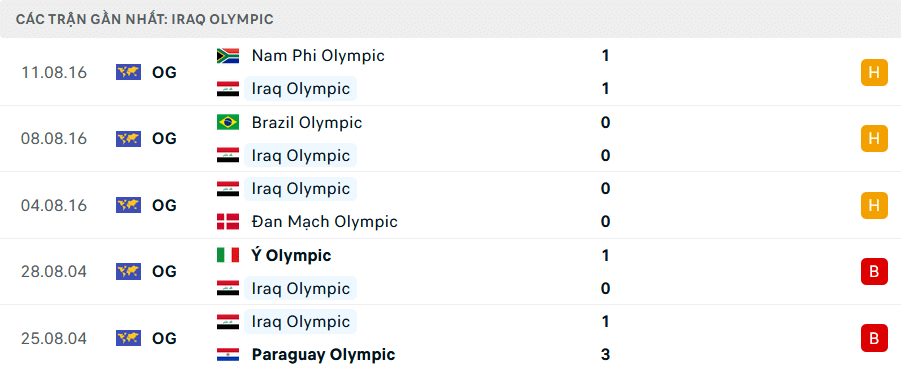Click the world map icon for 11.08.16 match

tap(128, 72)
